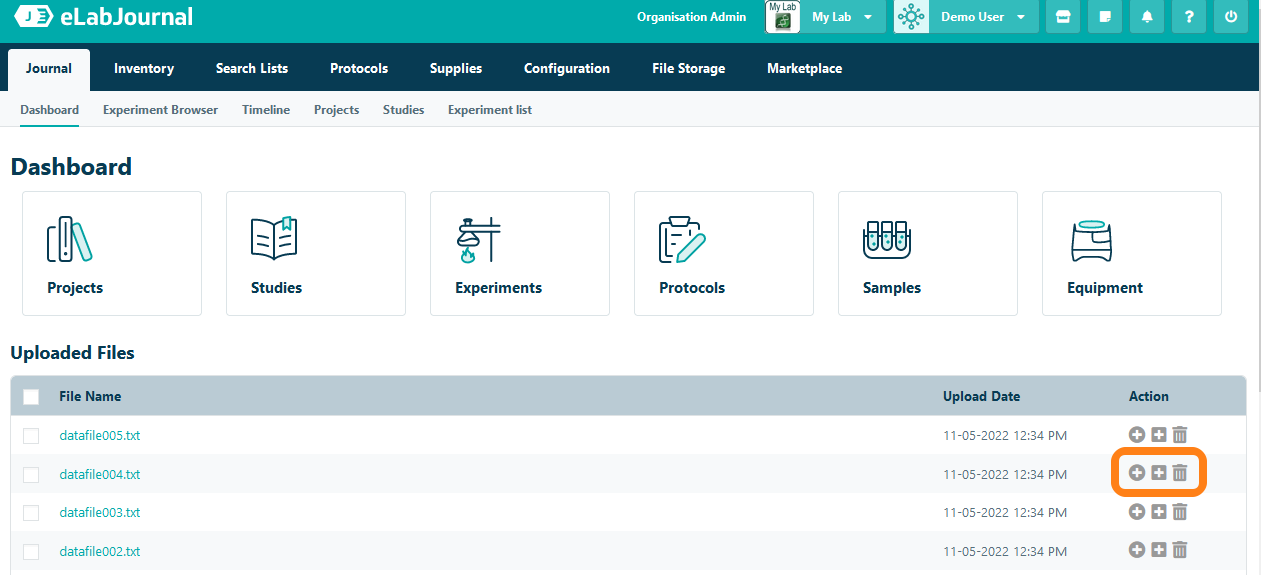Check the box next to datafile005.txt
1261x575 pixels.
pyautogui.click(x=31, y=436)
